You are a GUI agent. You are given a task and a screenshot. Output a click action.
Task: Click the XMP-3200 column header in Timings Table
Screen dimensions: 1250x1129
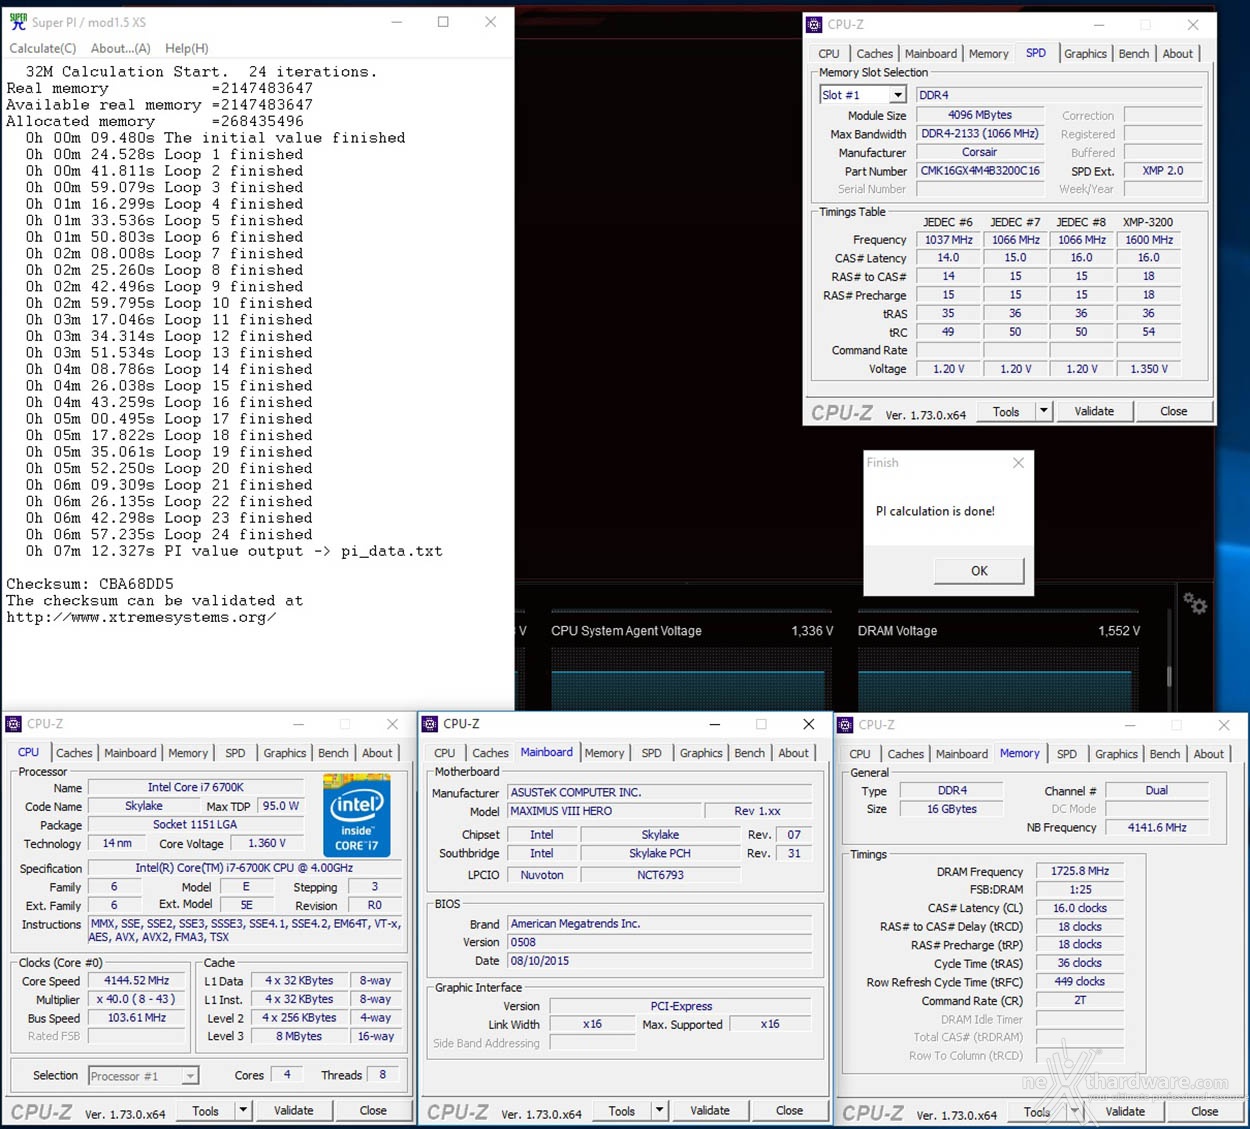click(1148, 222)
